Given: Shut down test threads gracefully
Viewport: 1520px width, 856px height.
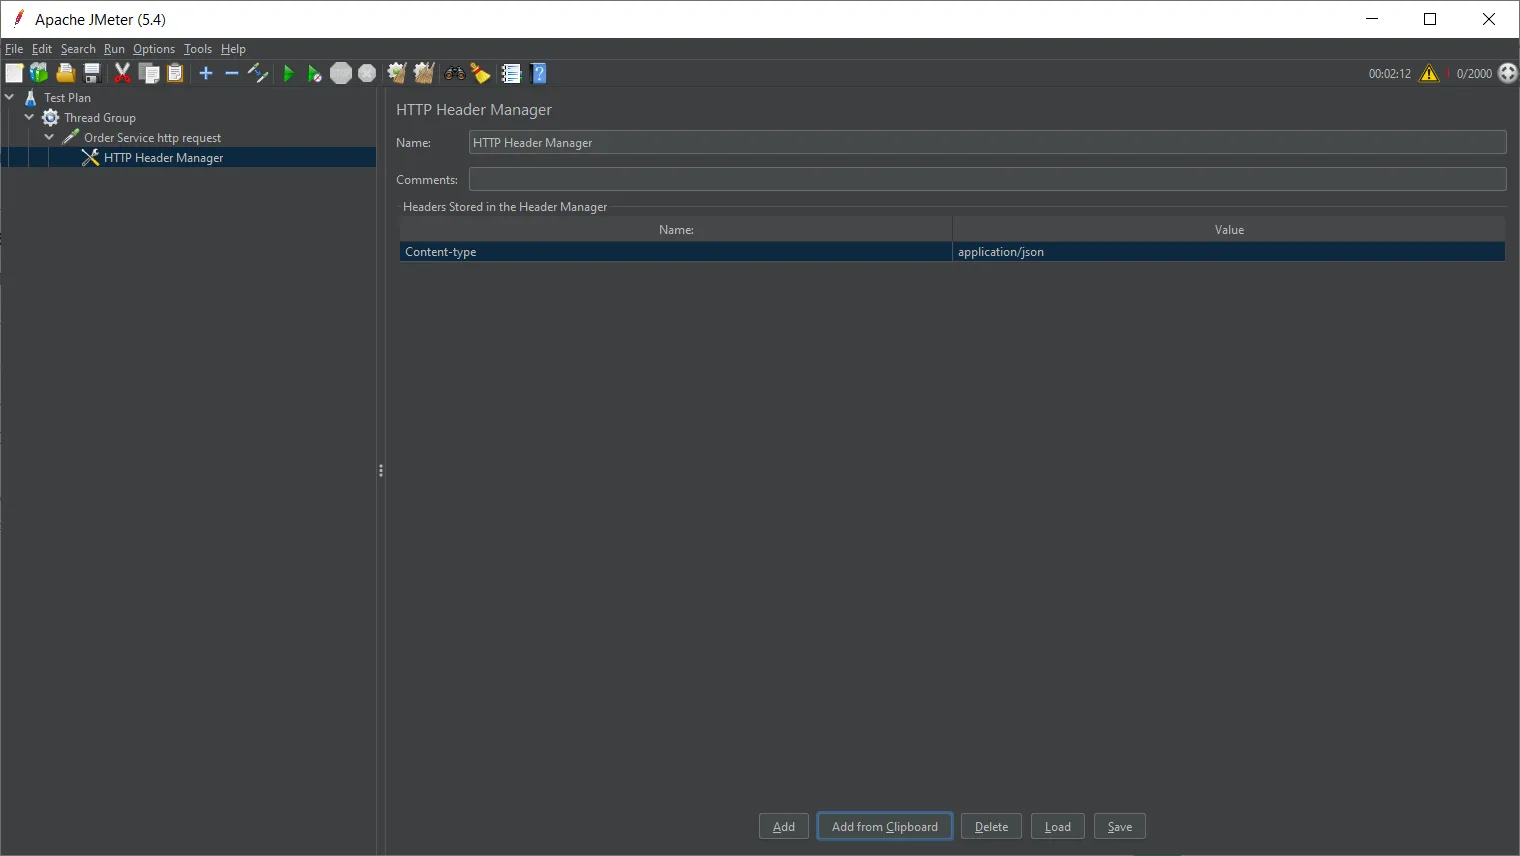Looking at the screenshot, I should (x=367, y=73).
